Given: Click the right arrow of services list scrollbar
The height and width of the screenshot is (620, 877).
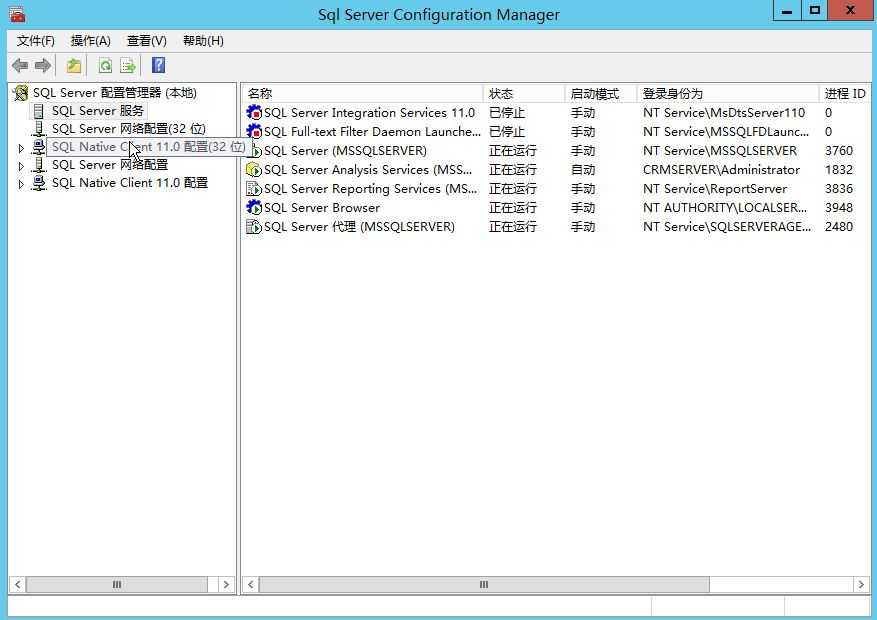Looking at the screenshot, I should pos(861,585).
